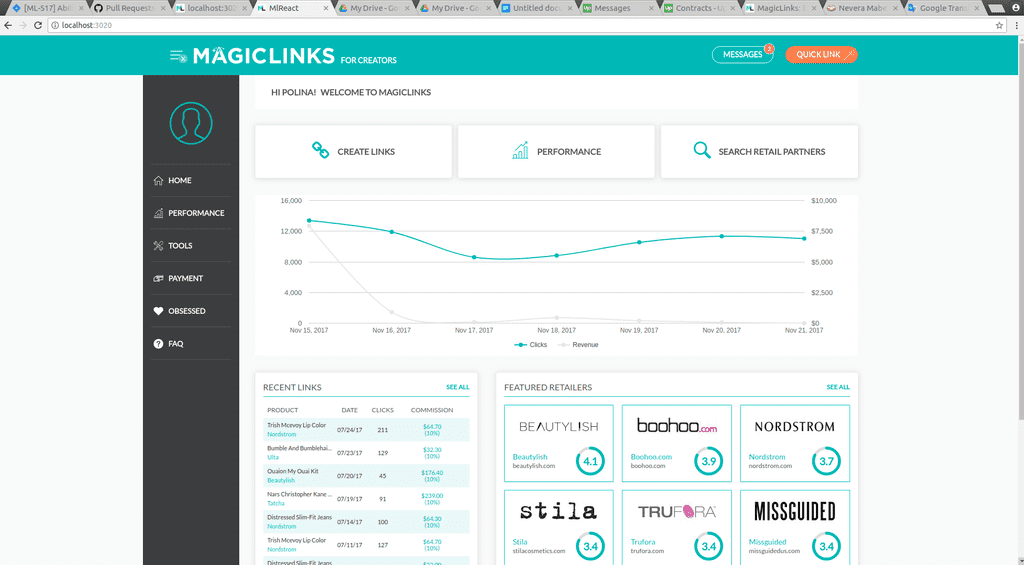Click See All in Recent Links
This screenshot has width=1024, height=565.
[x=457, y=387]
